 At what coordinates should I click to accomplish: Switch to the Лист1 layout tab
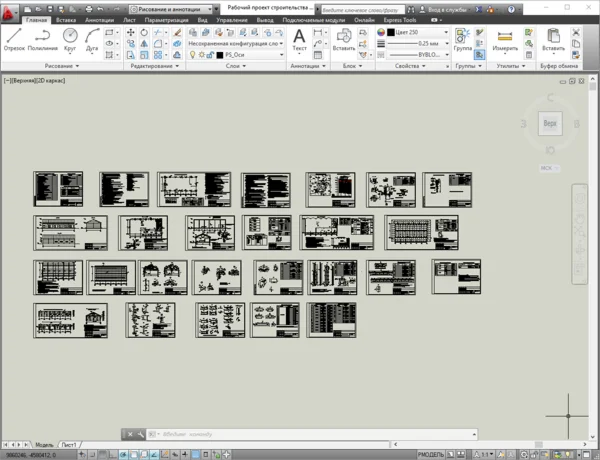pyautogui.click(x=70, y=444)
